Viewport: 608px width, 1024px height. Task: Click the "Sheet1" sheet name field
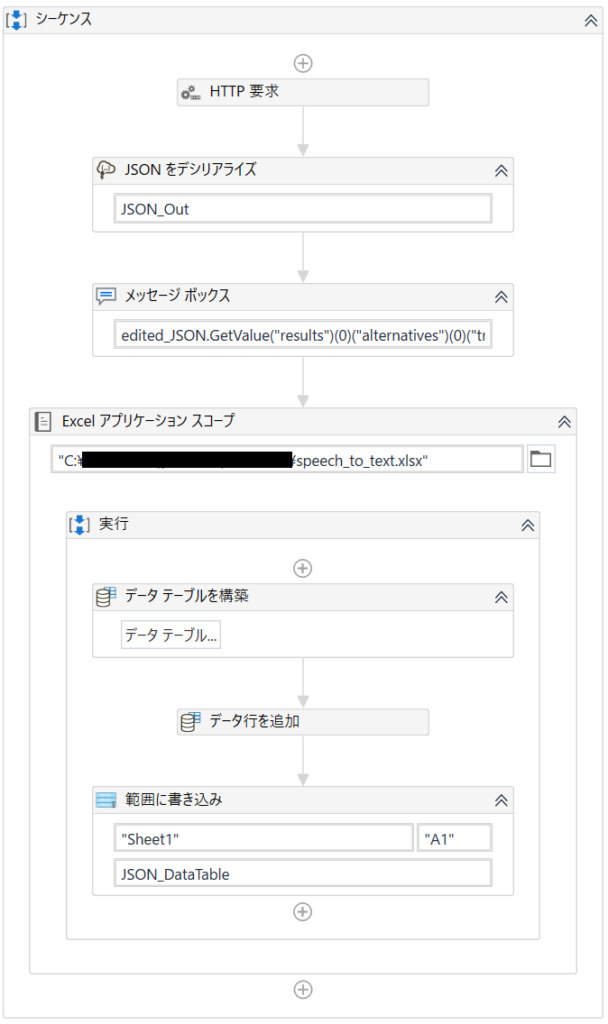[x=264, y=839]
